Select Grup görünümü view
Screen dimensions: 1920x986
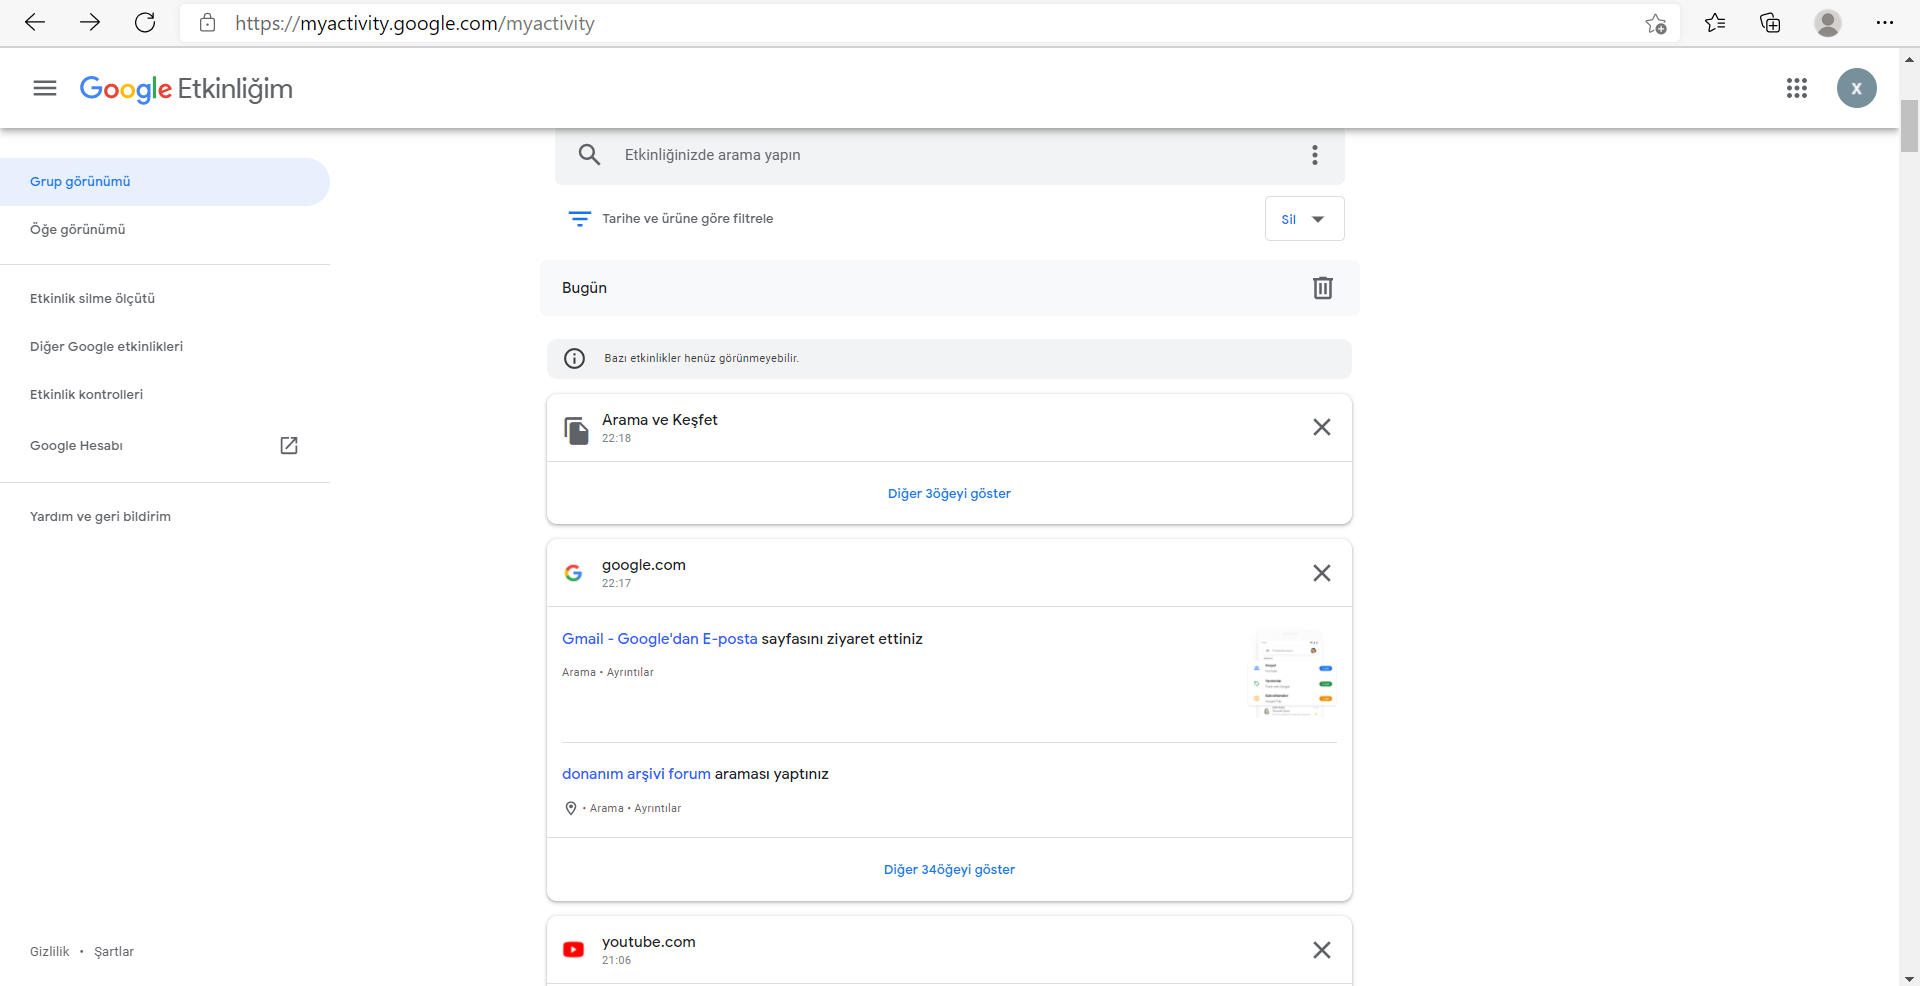click(80, 182)
